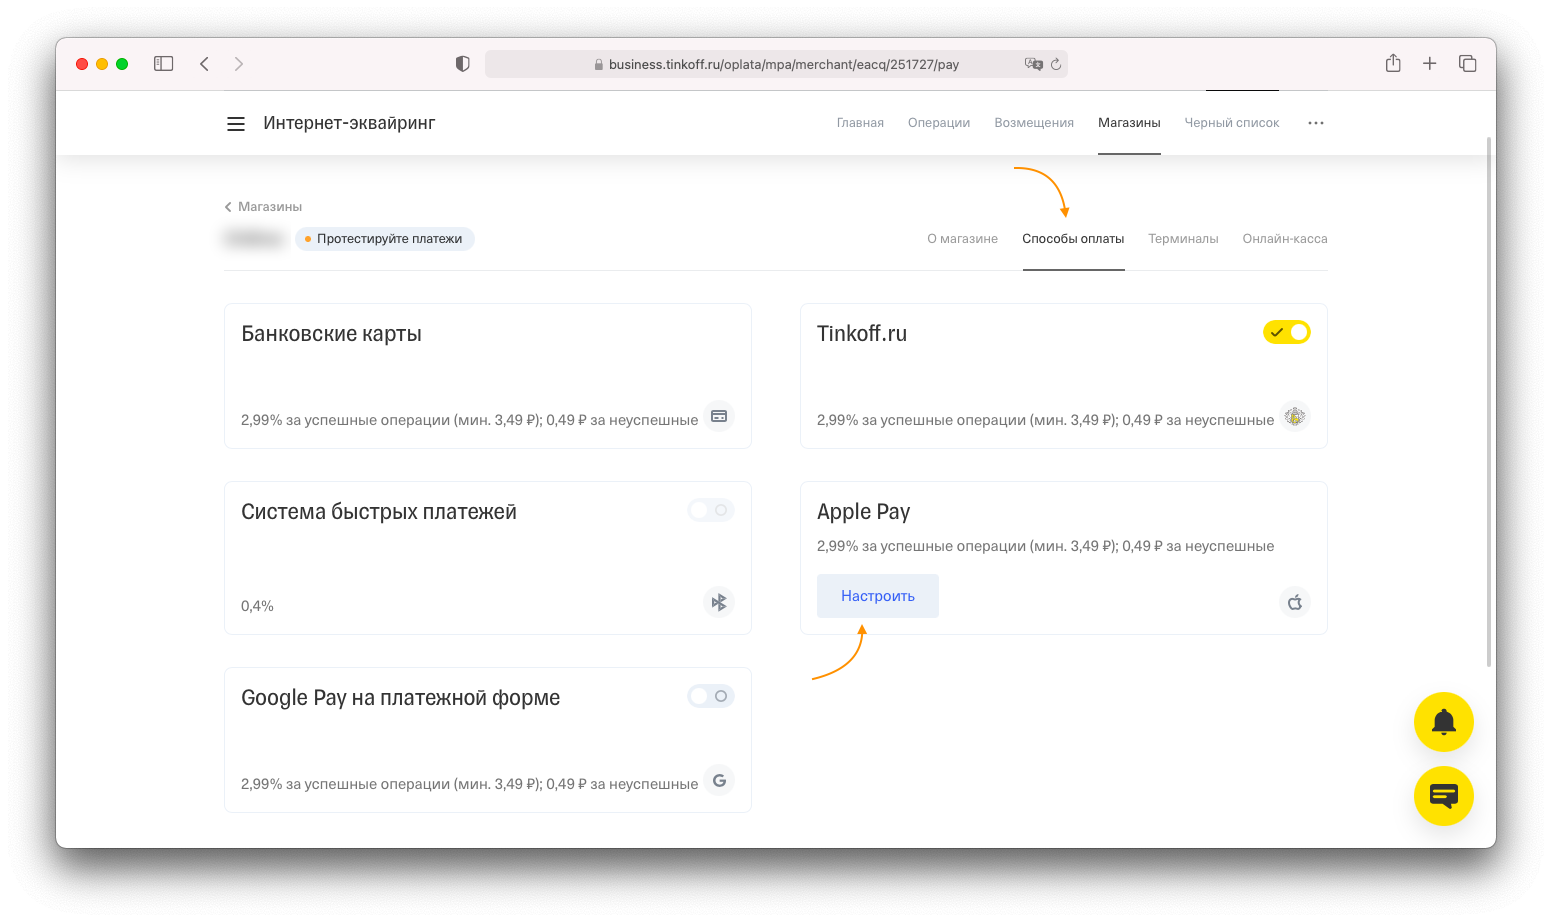Click the commission text under Apple Pay
This screenshot has width=1552, height=922.
coord(1045,546)
